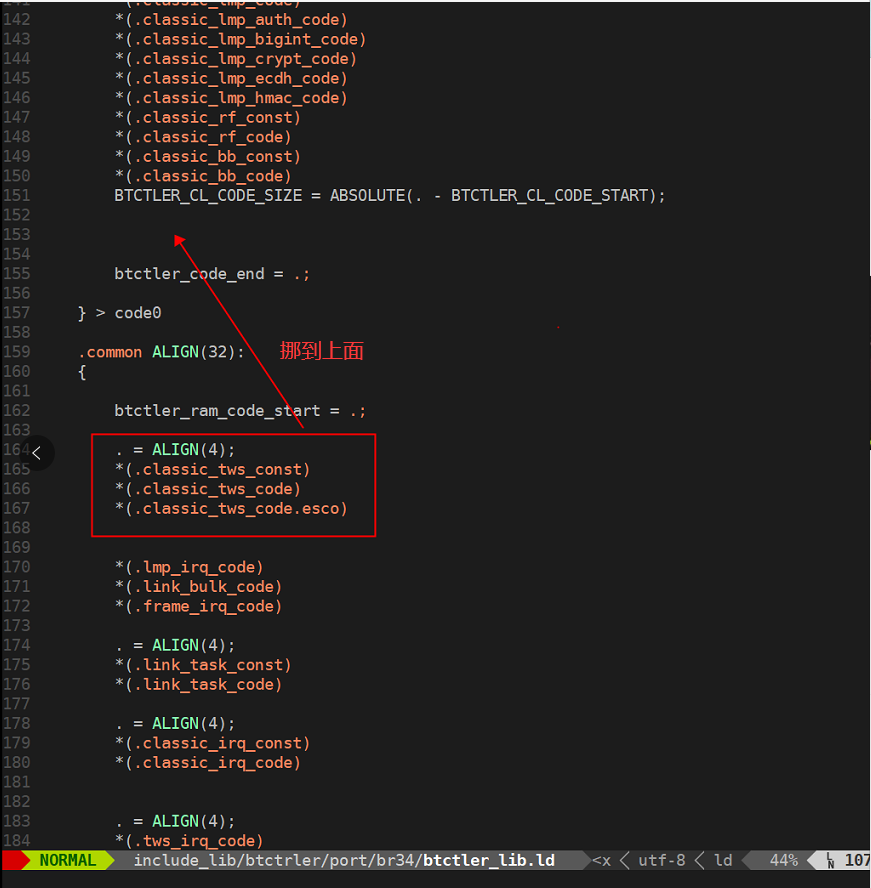Click the btctler_ram_code_start line
The image size is (871, 888).
[240, 411]
